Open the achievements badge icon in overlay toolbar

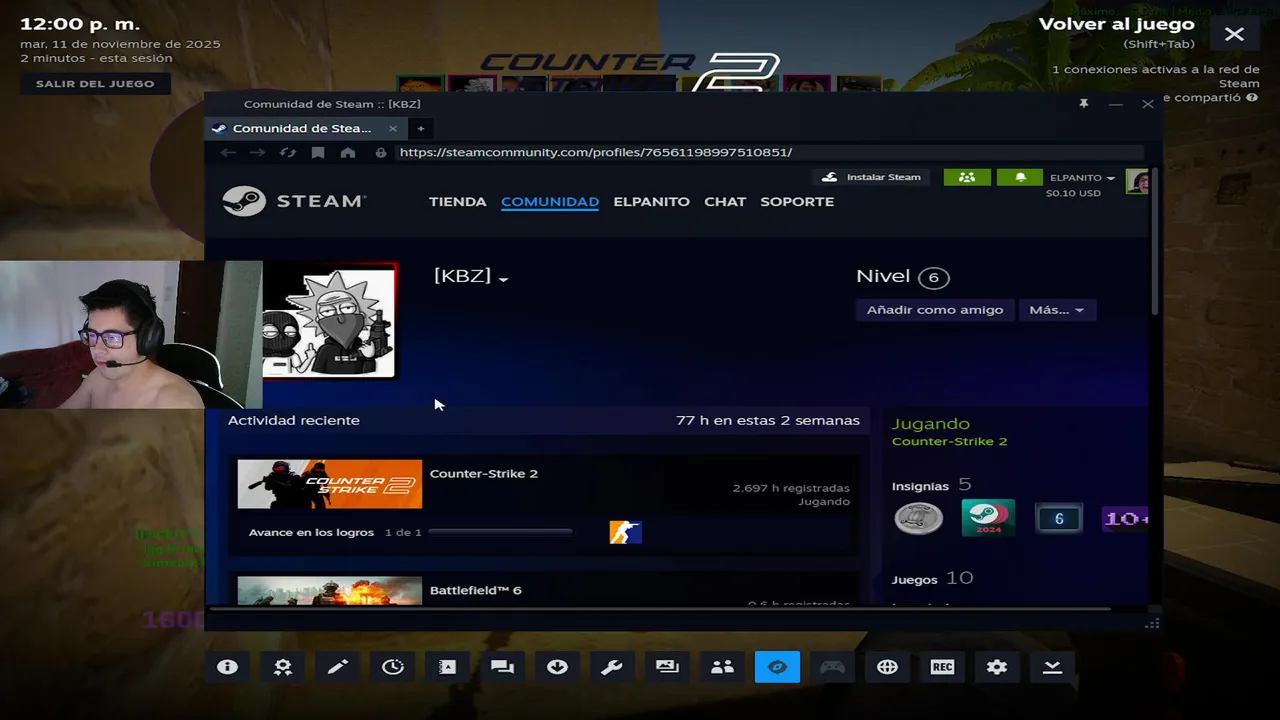[x=283, y=667]
